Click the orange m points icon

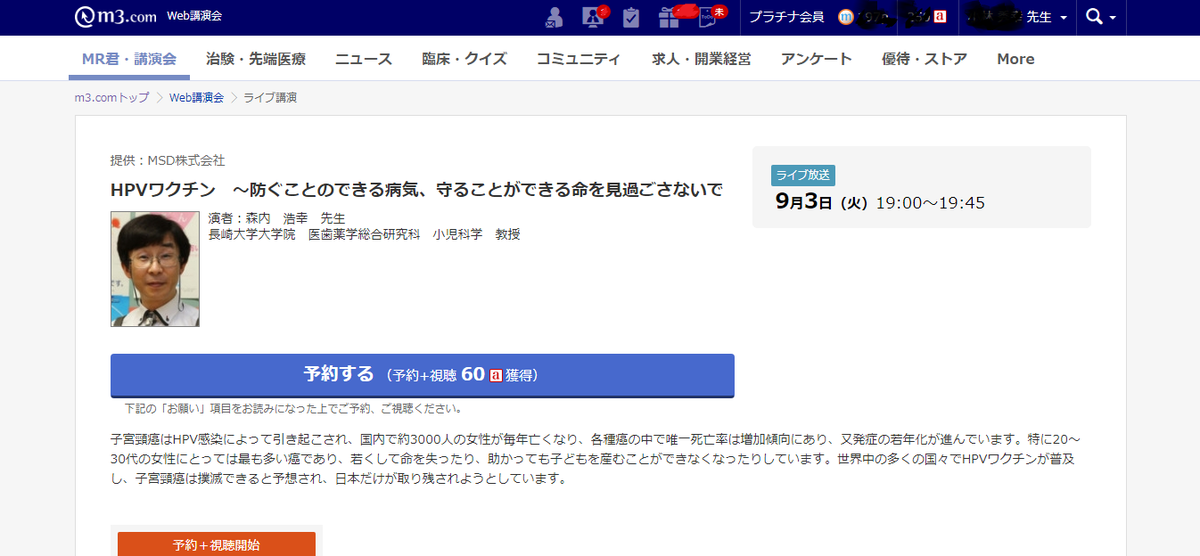pyautogui.click(x=846, y=17)
